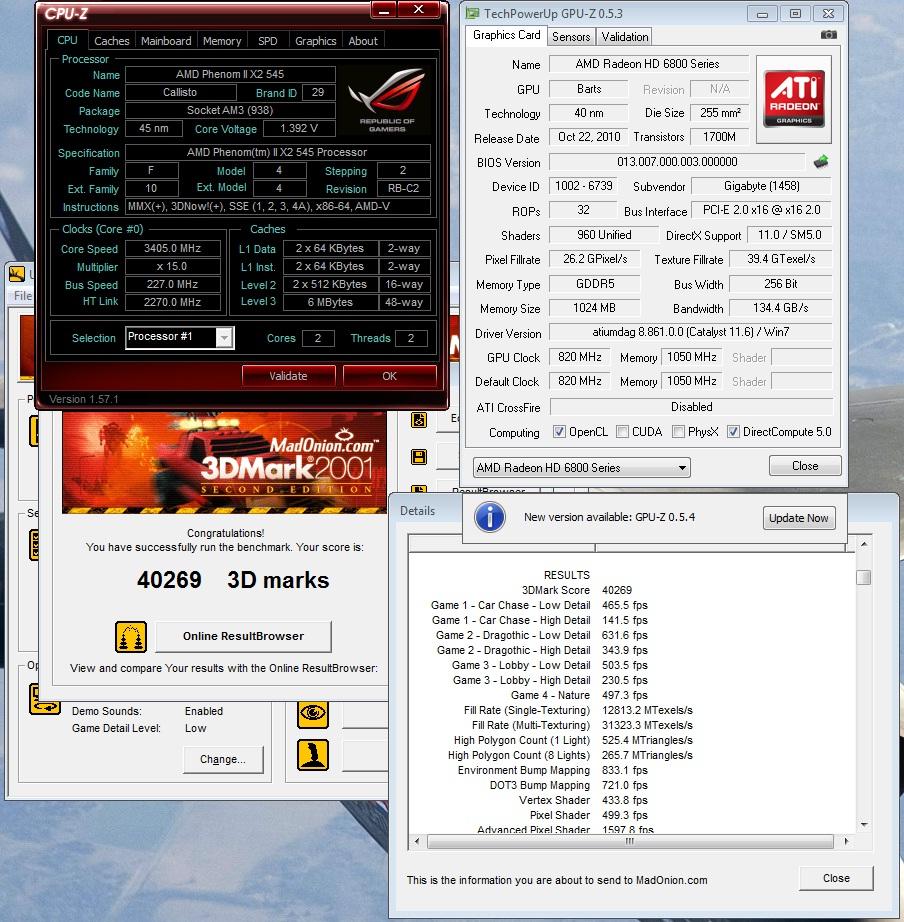Click the Core Voltage 1.392 V value
Screen dimensions: 904x922
(299, 128)
